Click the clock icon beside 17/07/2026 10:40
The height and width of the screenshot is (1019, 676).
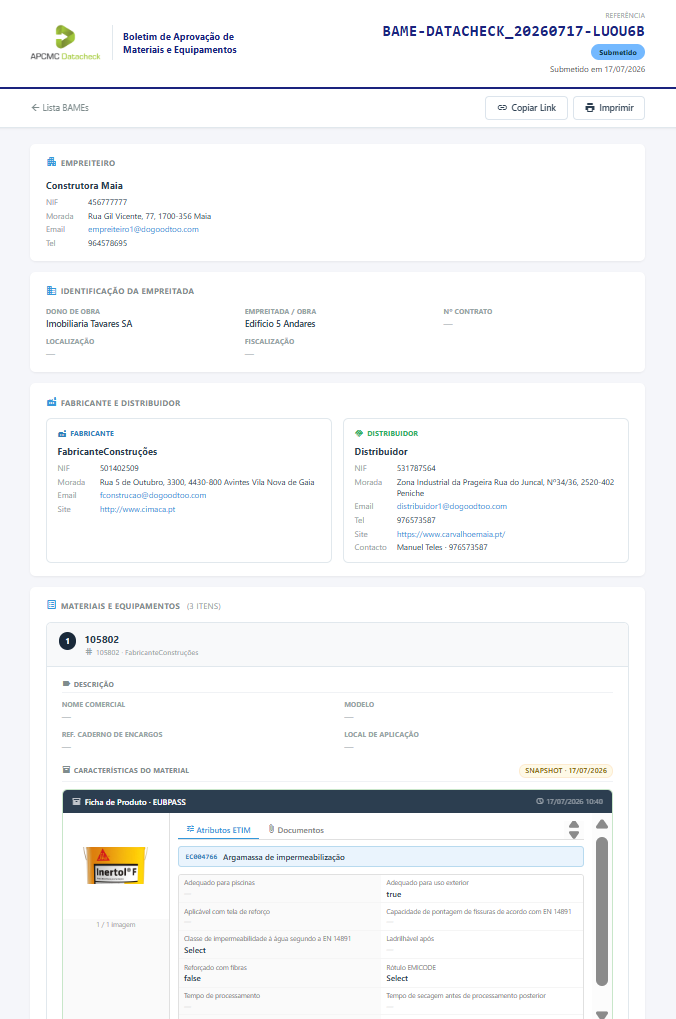click(540, 801)
